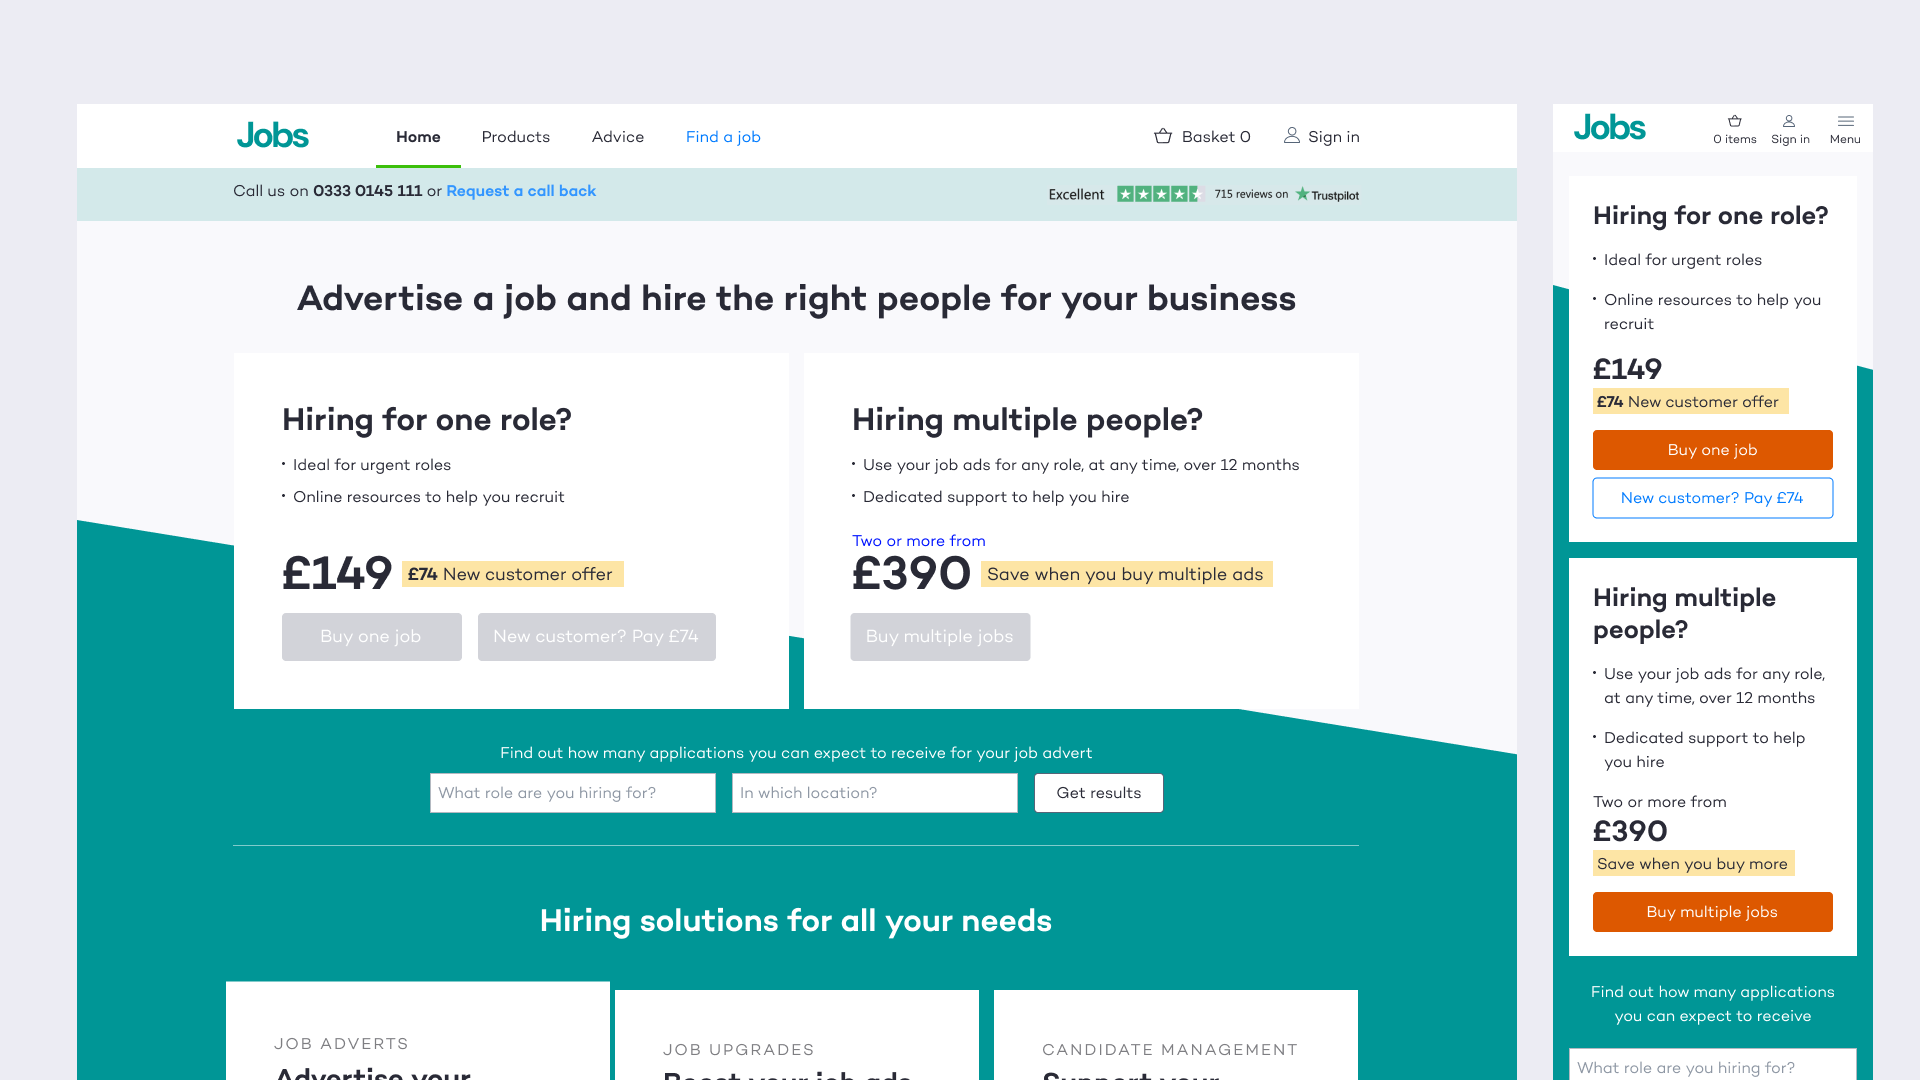Click the grey Buy multiple jobs button on desktop

939,637
